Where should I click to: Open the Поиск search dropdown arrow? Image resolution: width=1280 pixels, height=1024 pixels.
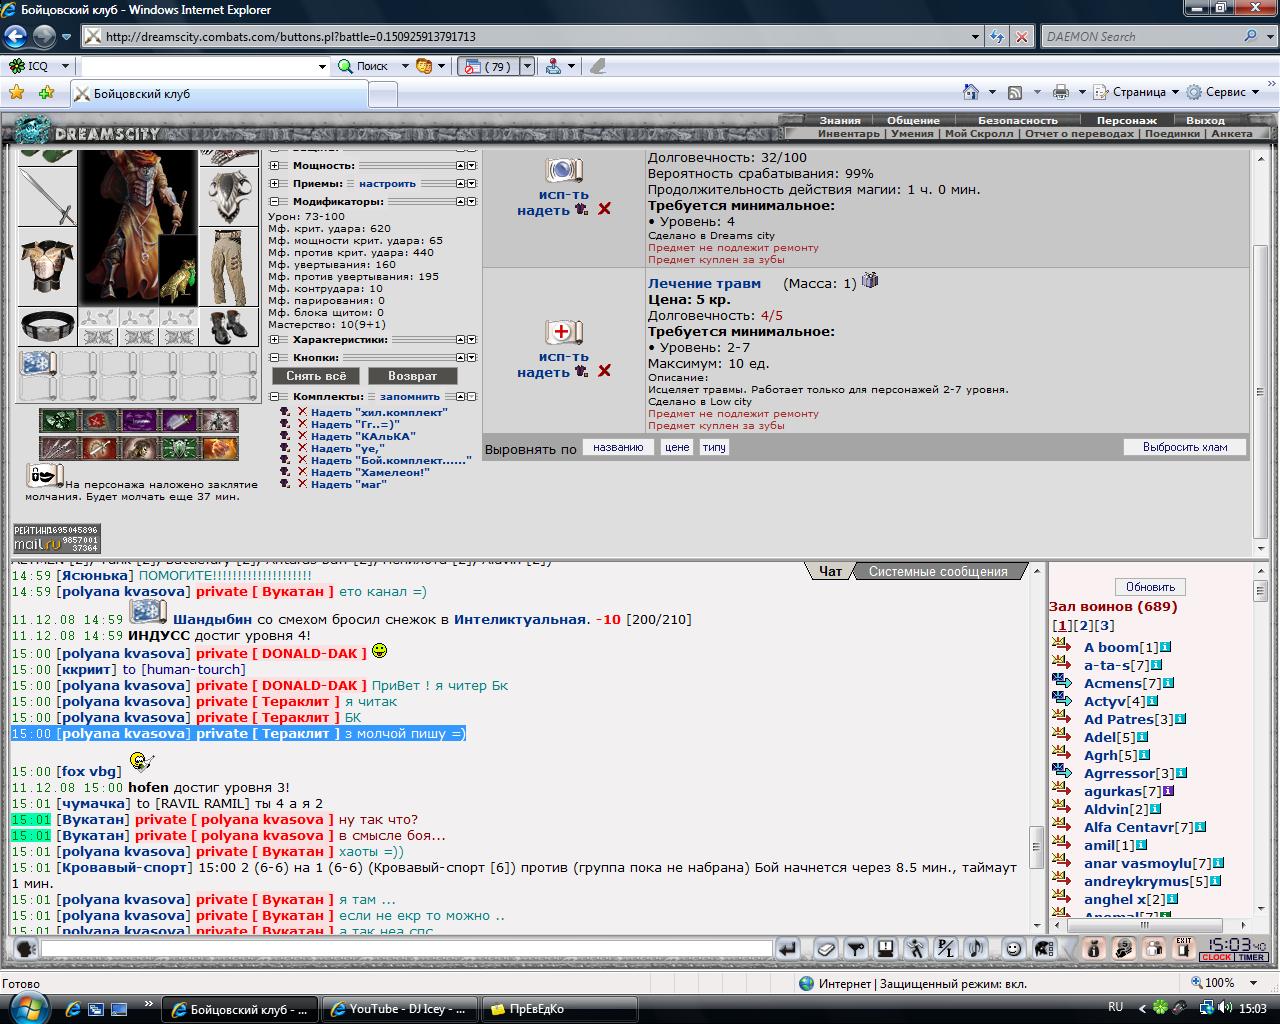pyautogui.click(x=405, y=66)
